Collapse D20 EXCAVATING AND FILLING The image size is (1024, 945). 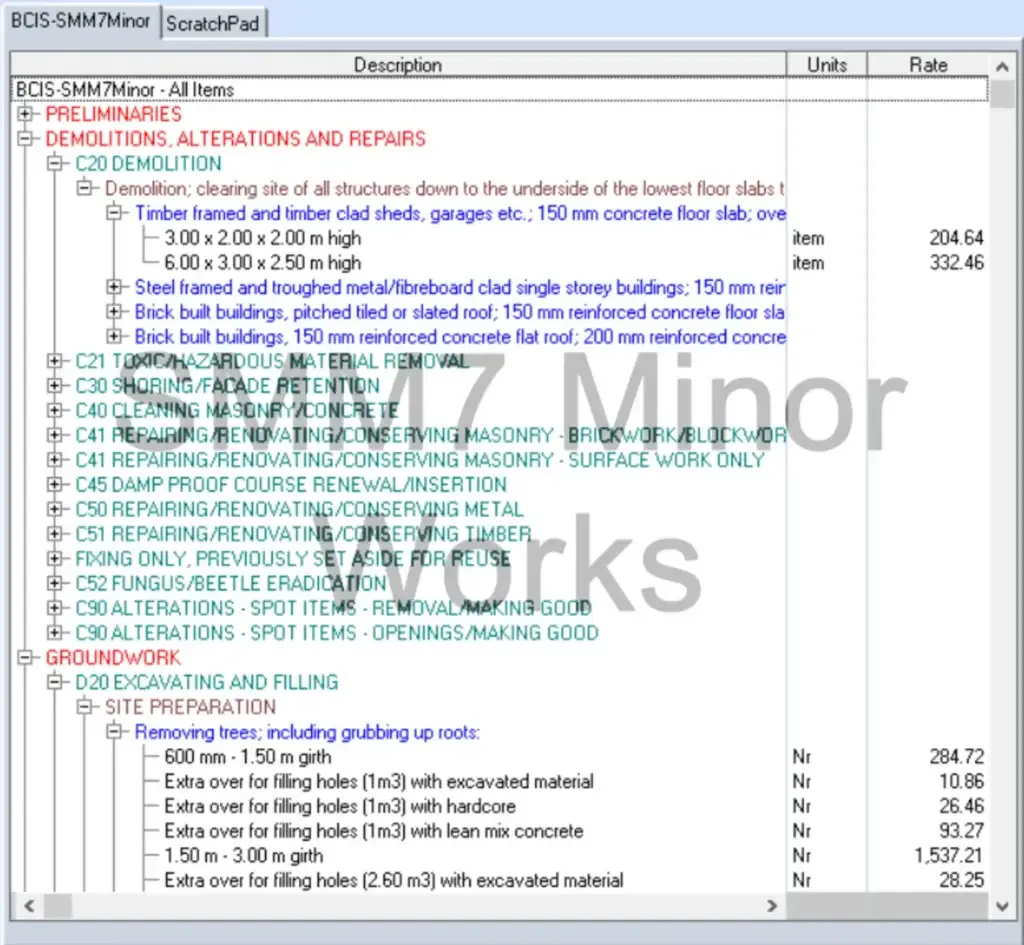point(55,682)
